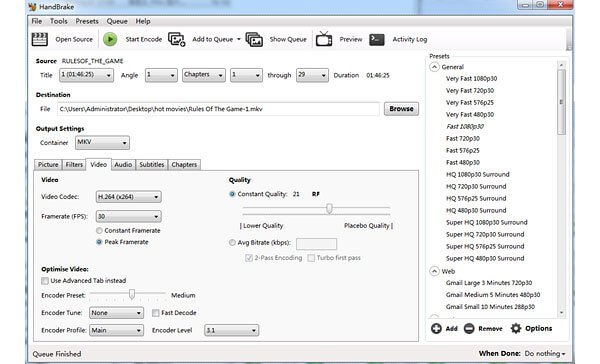Click the Open Source clapperboard icon
Viewport: 600px width, 364px height.
coord(39,39)
